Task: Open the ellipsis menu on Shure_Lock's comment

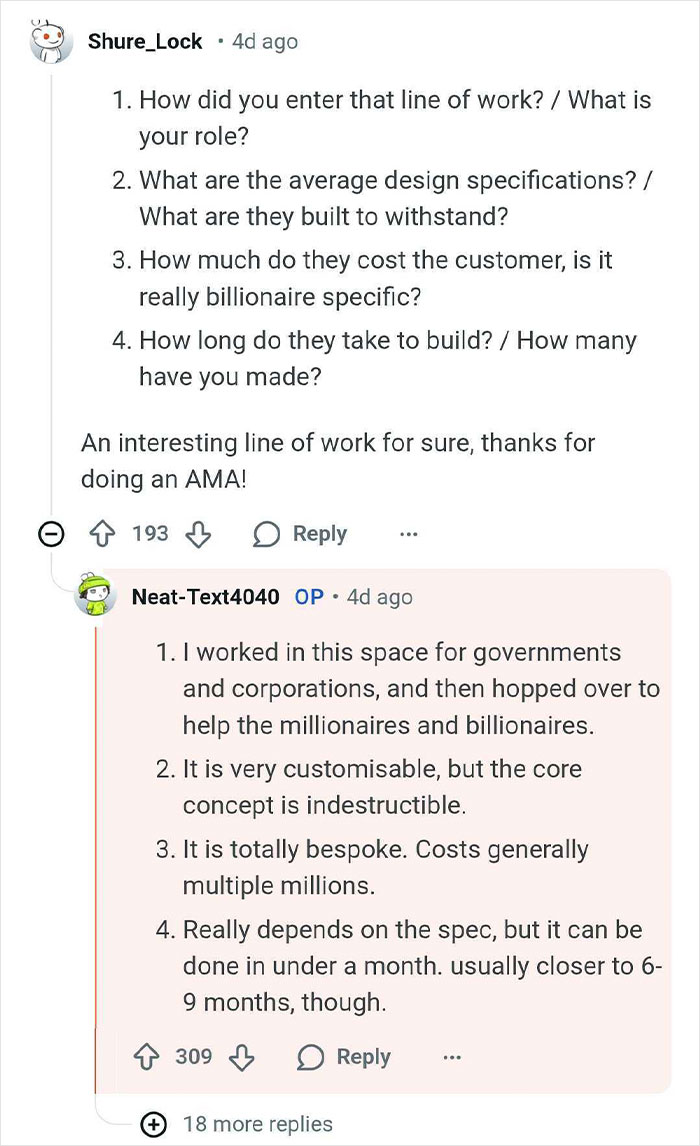Action: coord(408,535)
